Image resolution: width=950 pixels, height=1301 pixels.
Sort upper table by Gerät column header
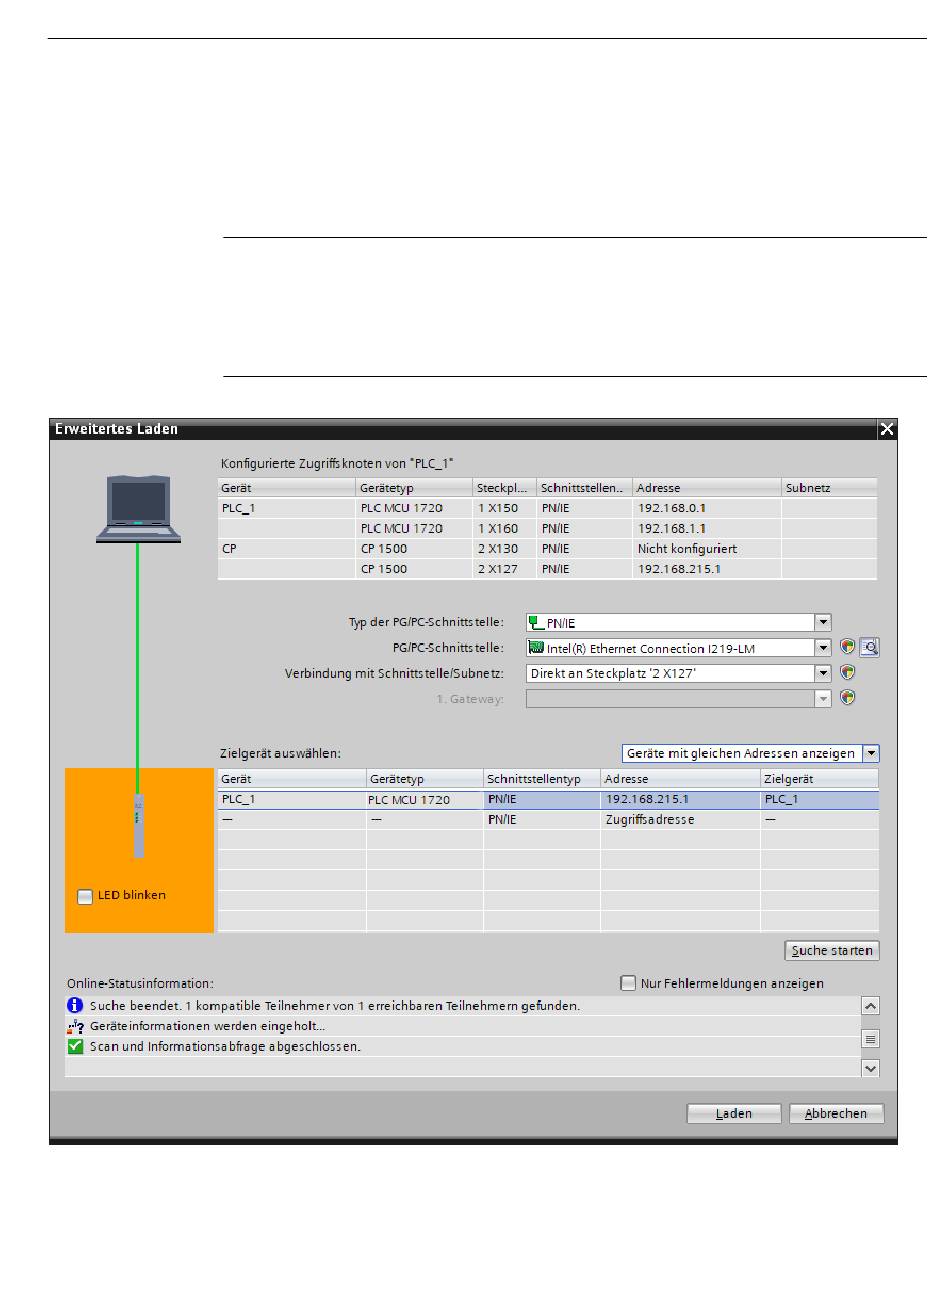point(287,488)
